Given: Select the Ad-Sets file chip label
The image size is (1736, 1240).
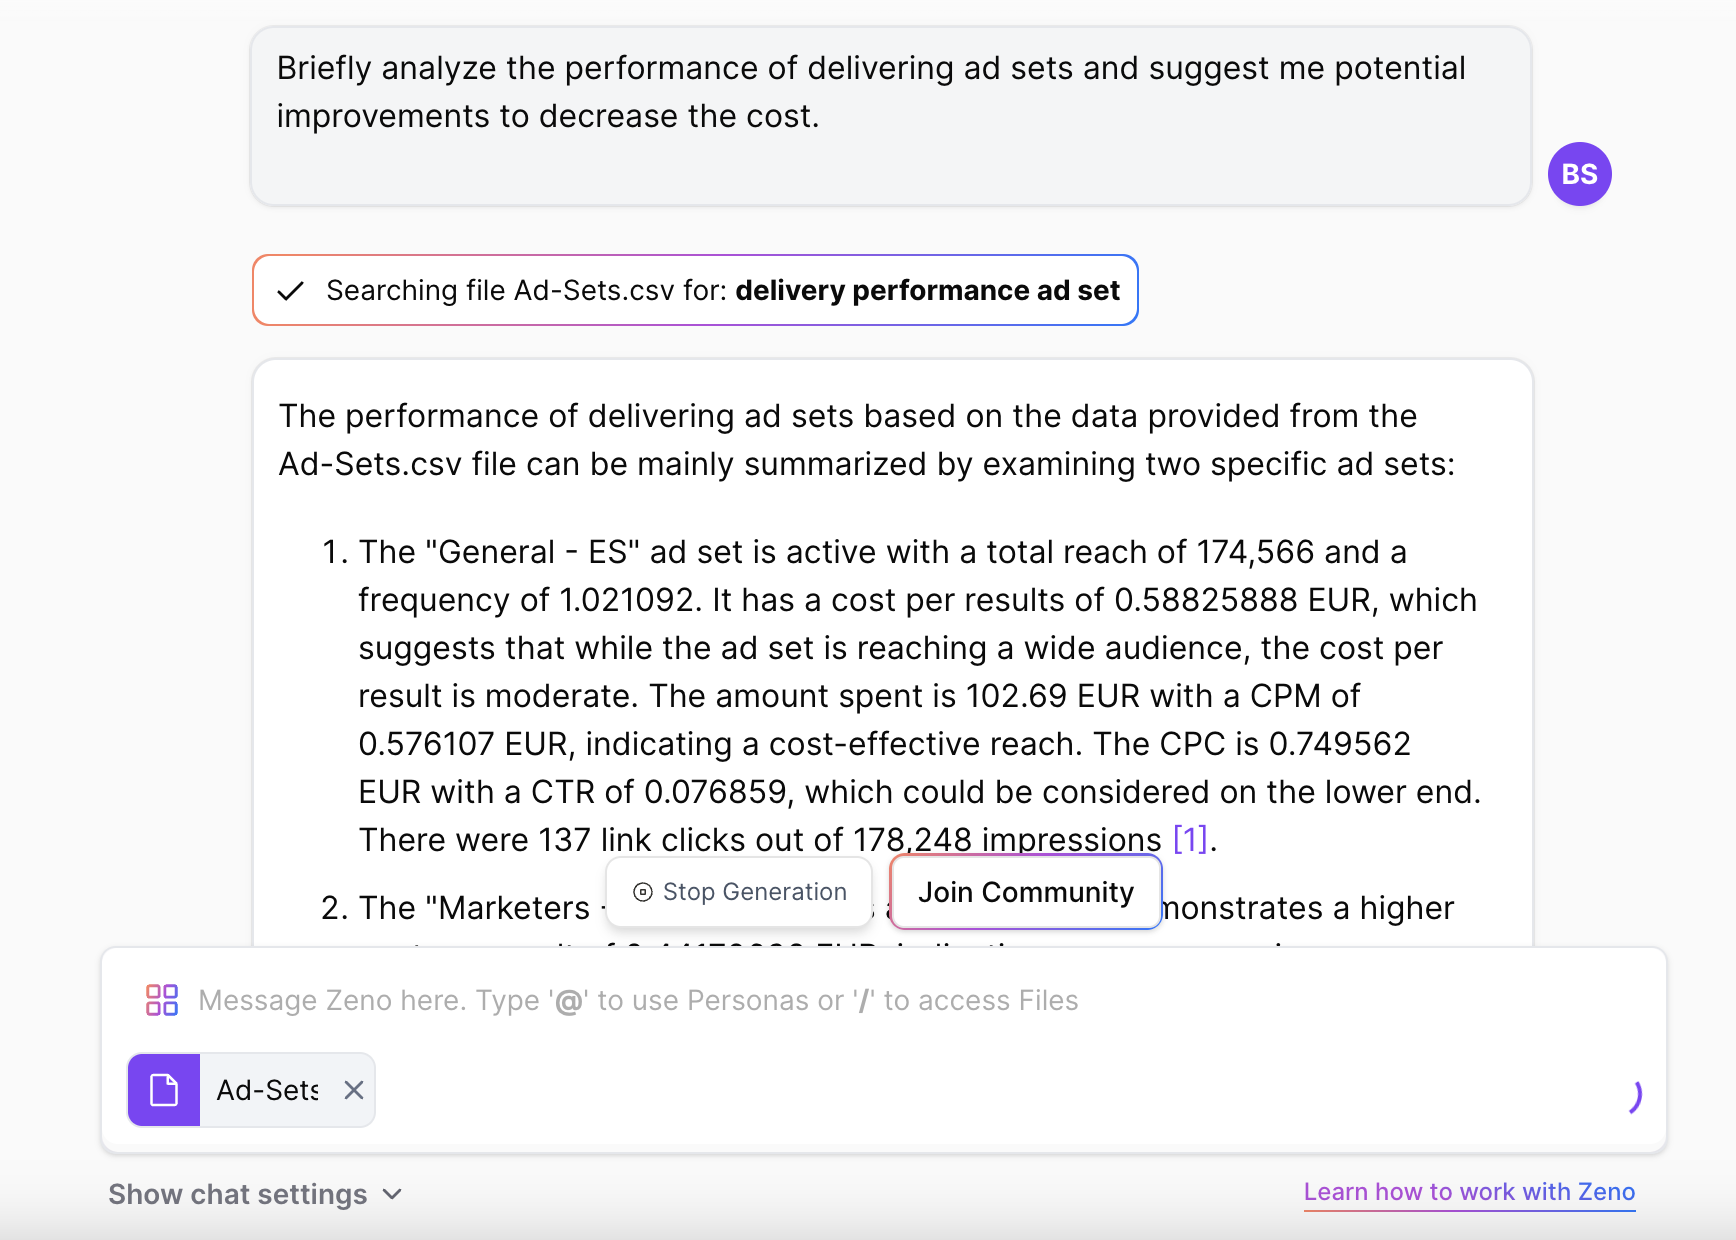Looking at the screenshot, I should tap(267, 1090).
